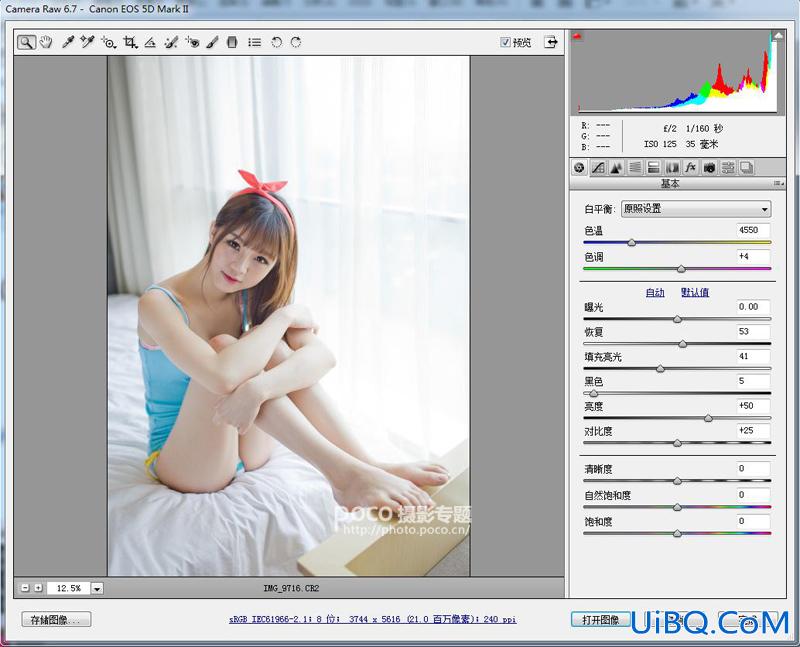
Task: Open the 基本 panel options menu
Action: (x=779, y=183)
